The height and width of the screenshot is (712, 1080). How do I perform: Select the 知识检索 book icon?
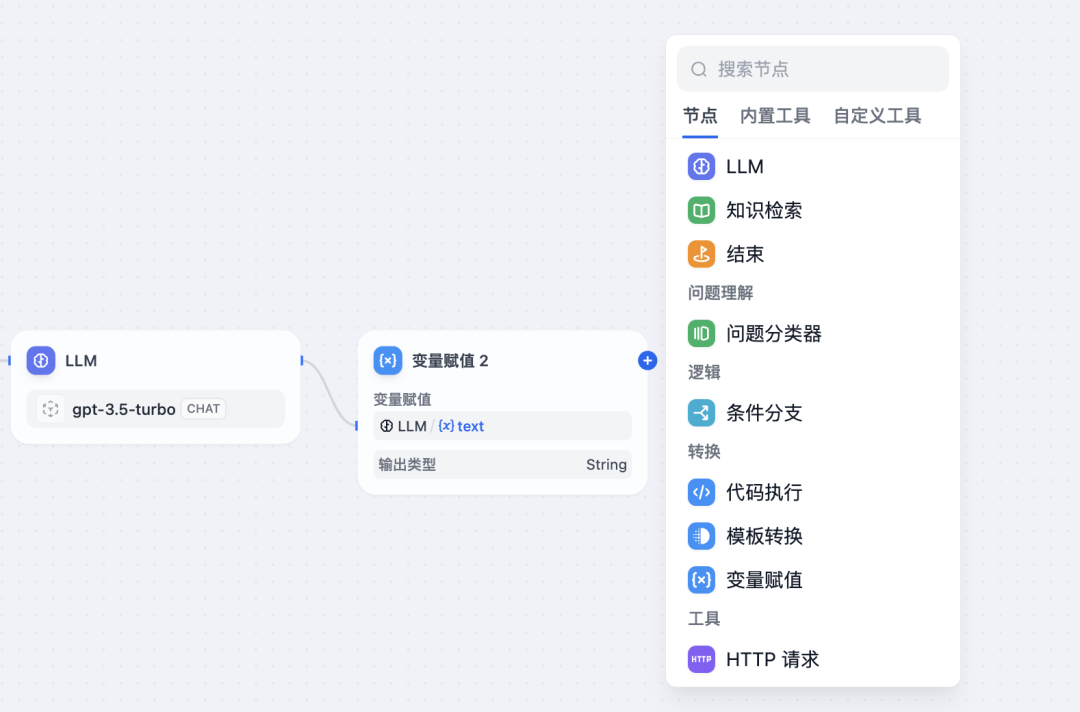(x=701, y=211)
